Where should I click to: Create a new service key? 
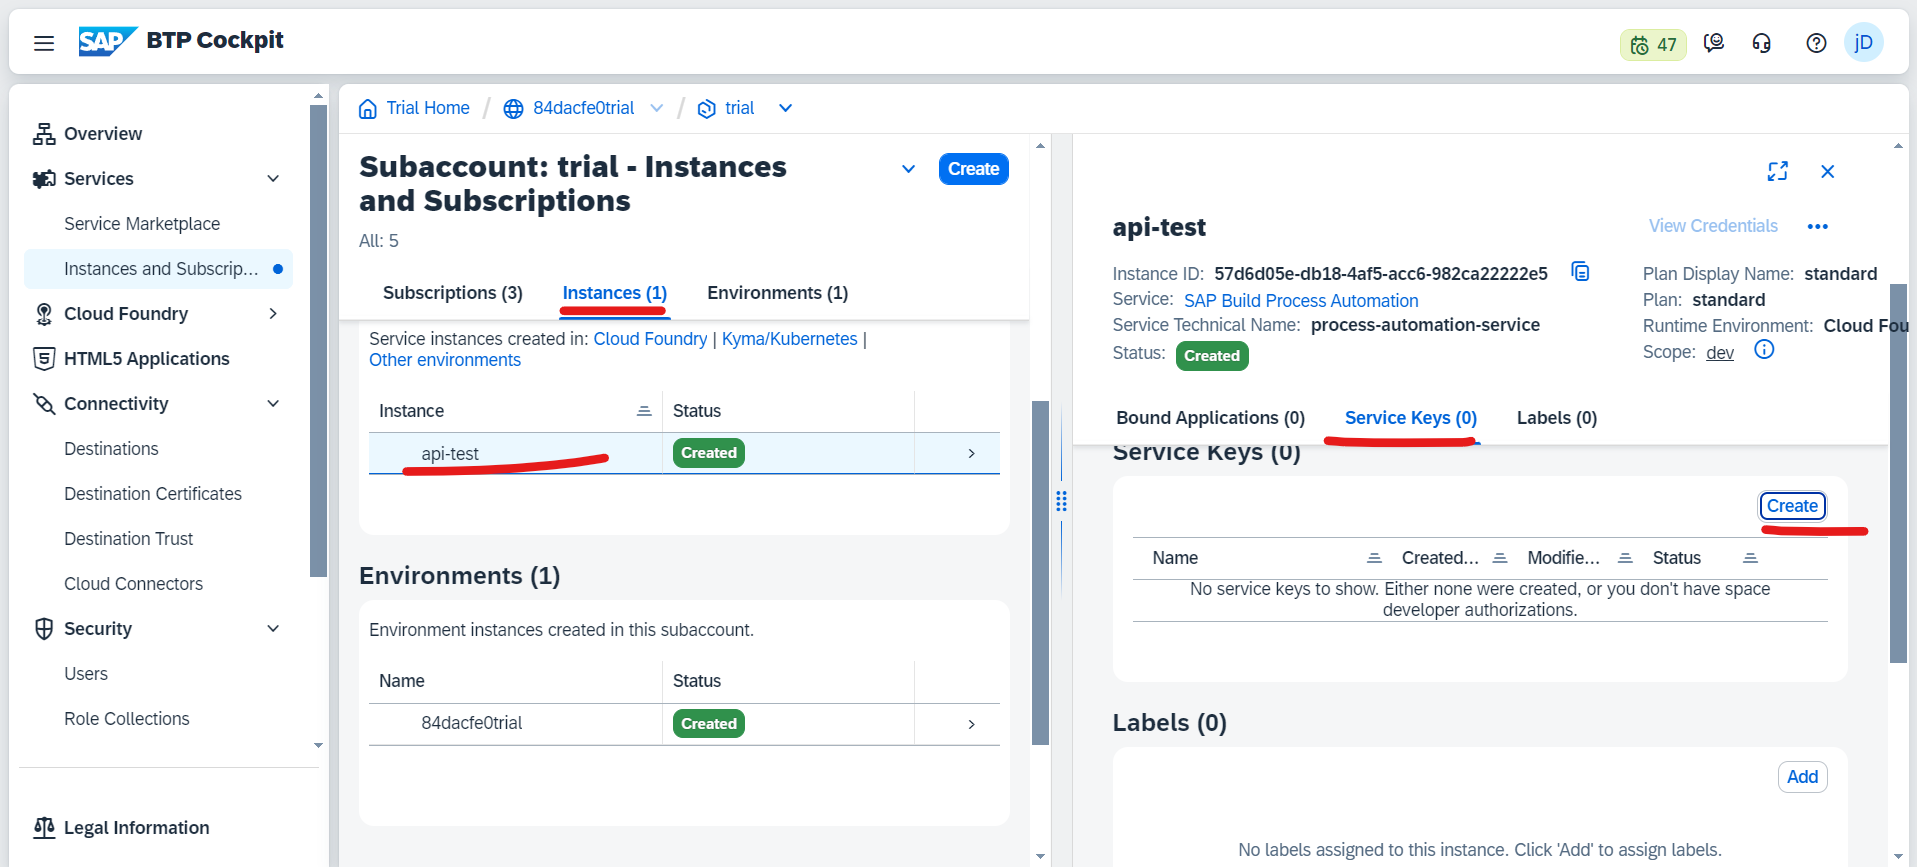[1792, 506]
